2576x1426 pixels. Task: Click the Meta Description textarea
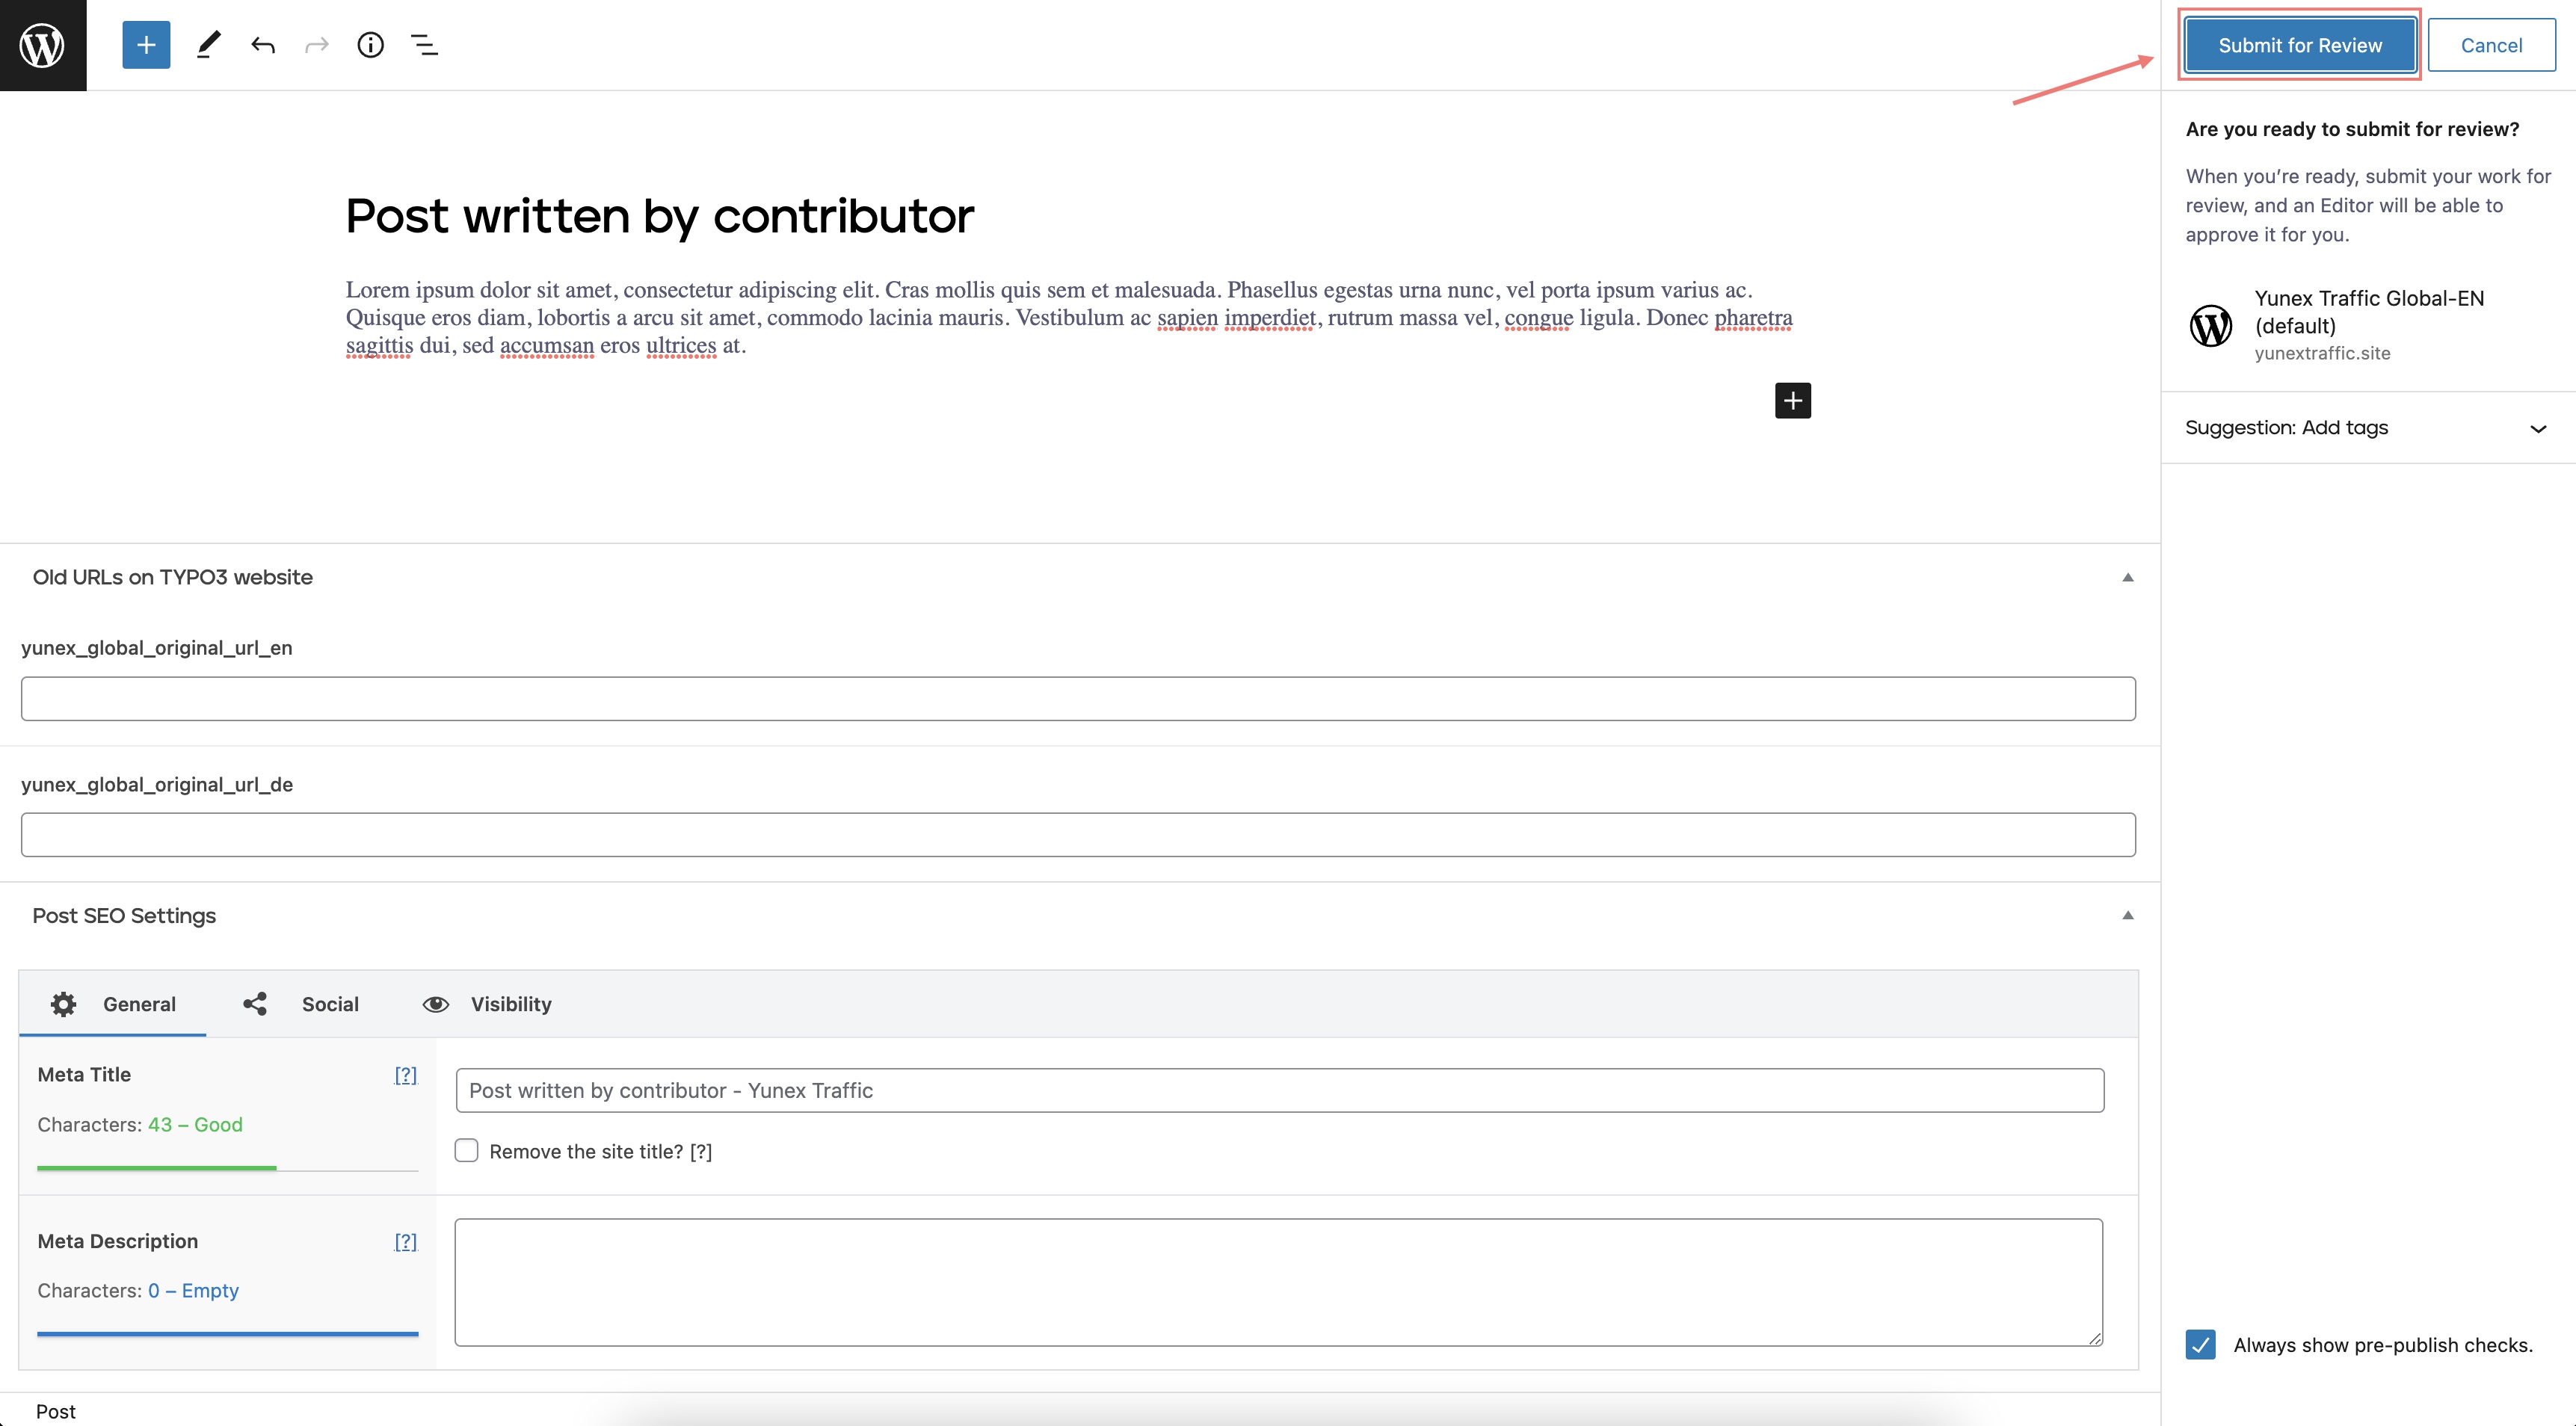pyautogui.click(x=1278, y=1281)
